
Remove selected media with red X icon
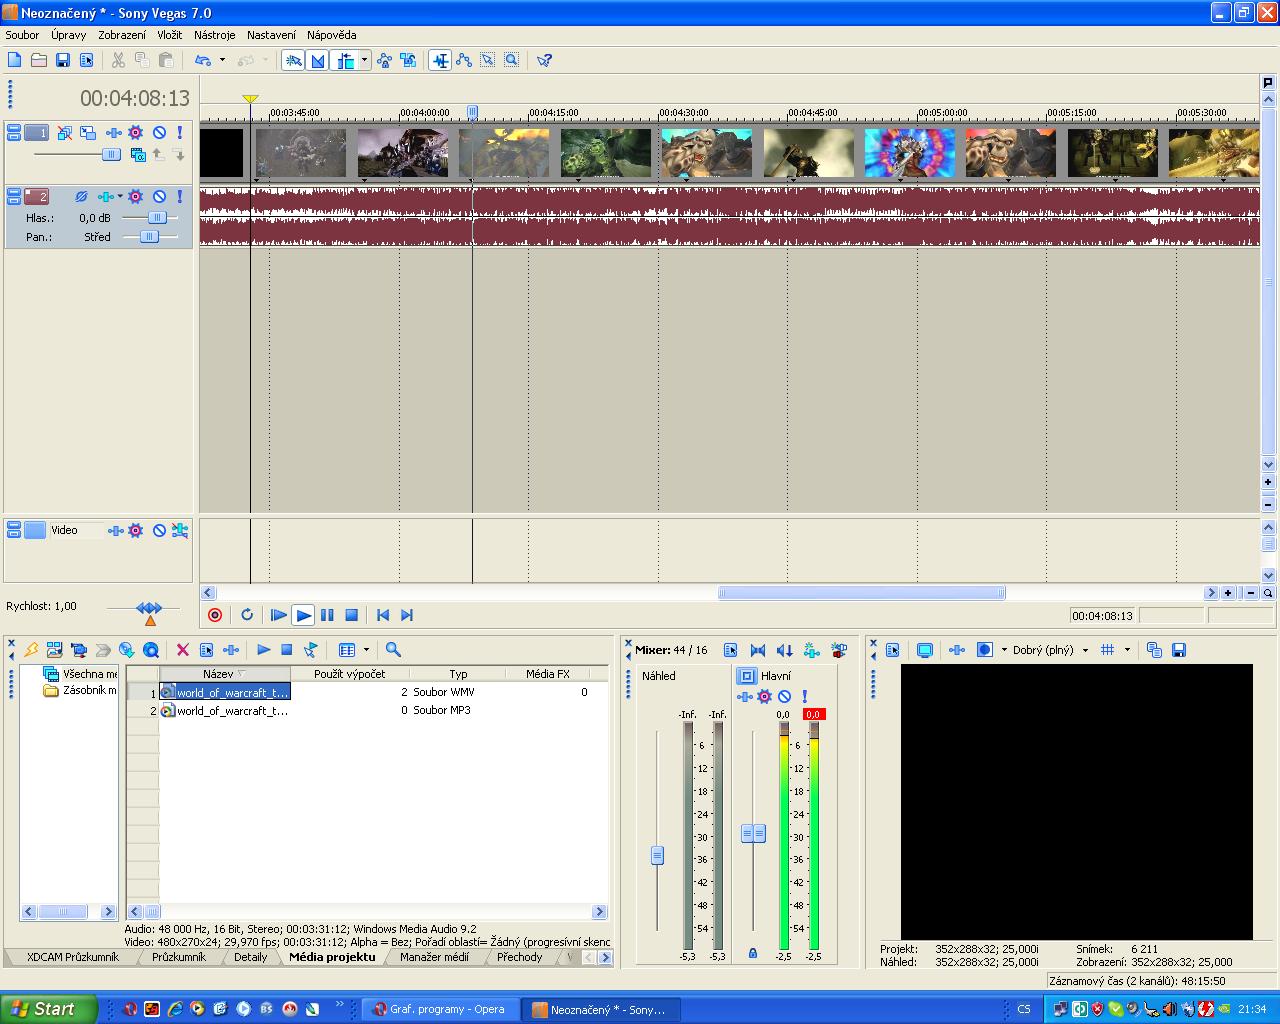(x=183, y=650)
